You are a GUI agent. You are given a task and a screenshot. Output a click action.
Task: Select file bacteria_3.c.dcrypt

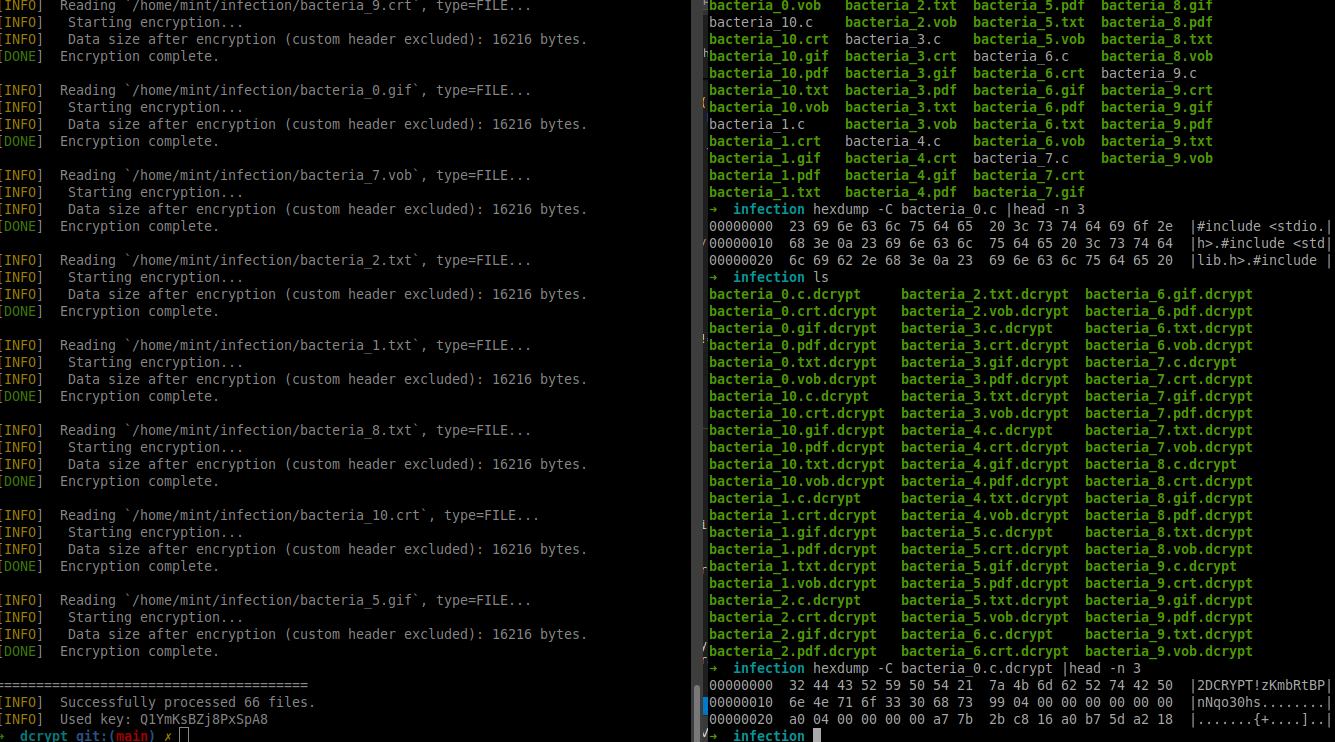click(x=977, y=328)
